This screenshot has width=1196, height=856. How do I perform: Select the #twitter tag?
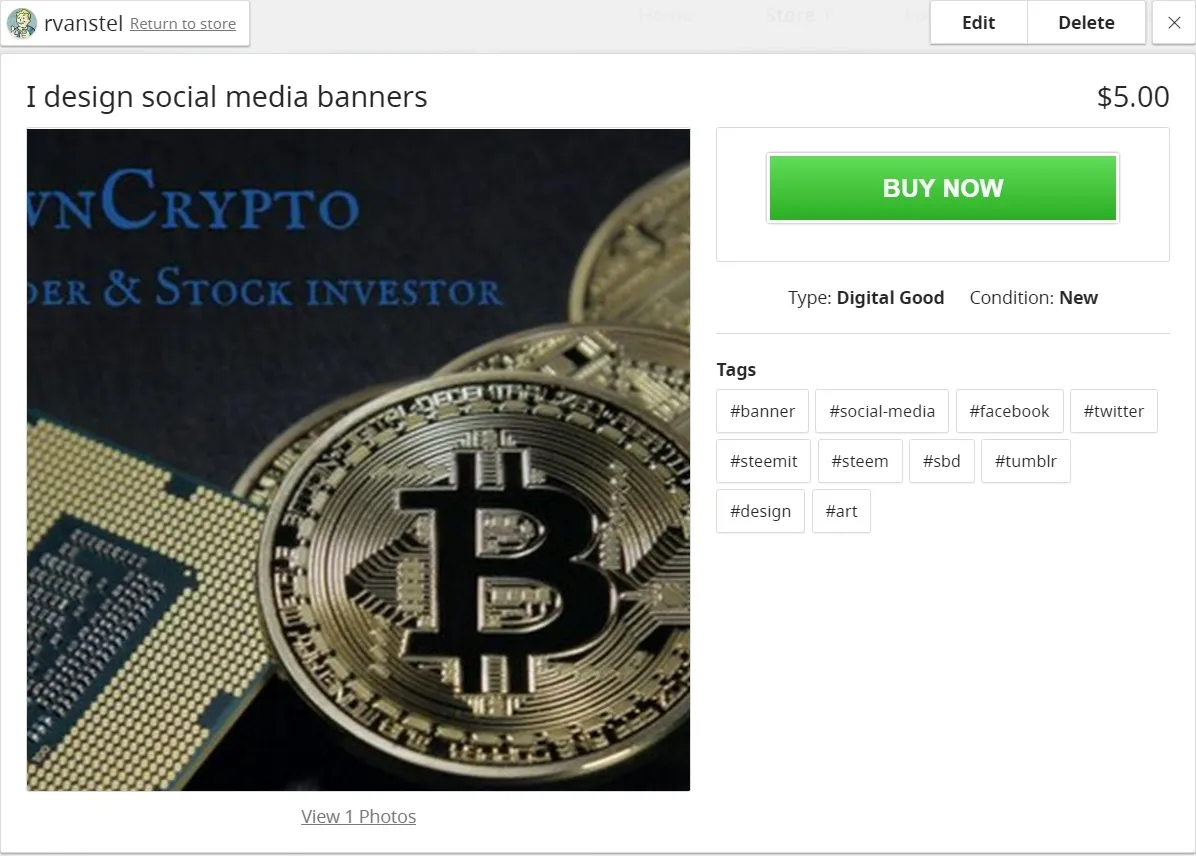tap(1114, 411)
